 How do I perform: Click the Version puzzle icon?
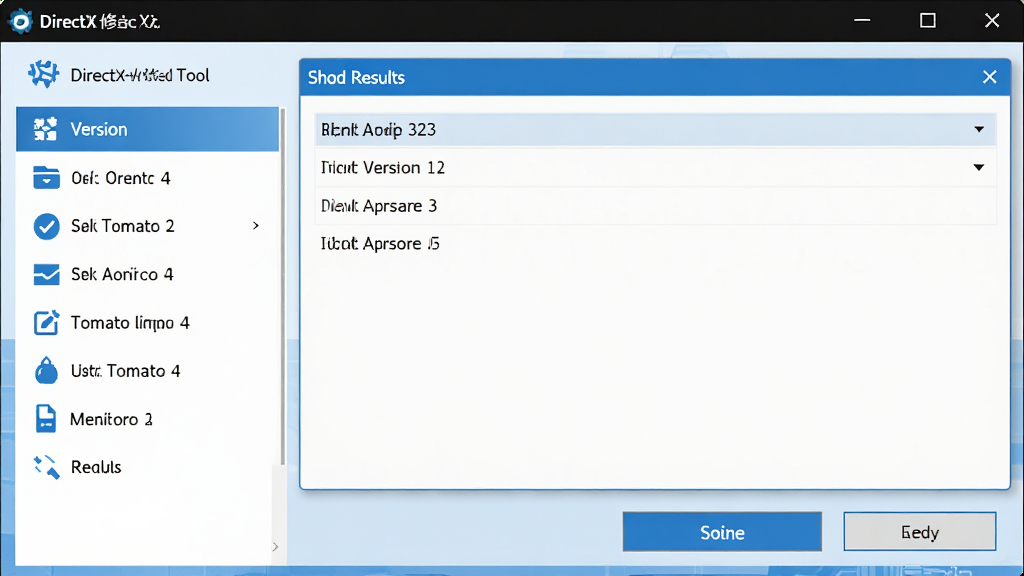[x=46, y=129]
